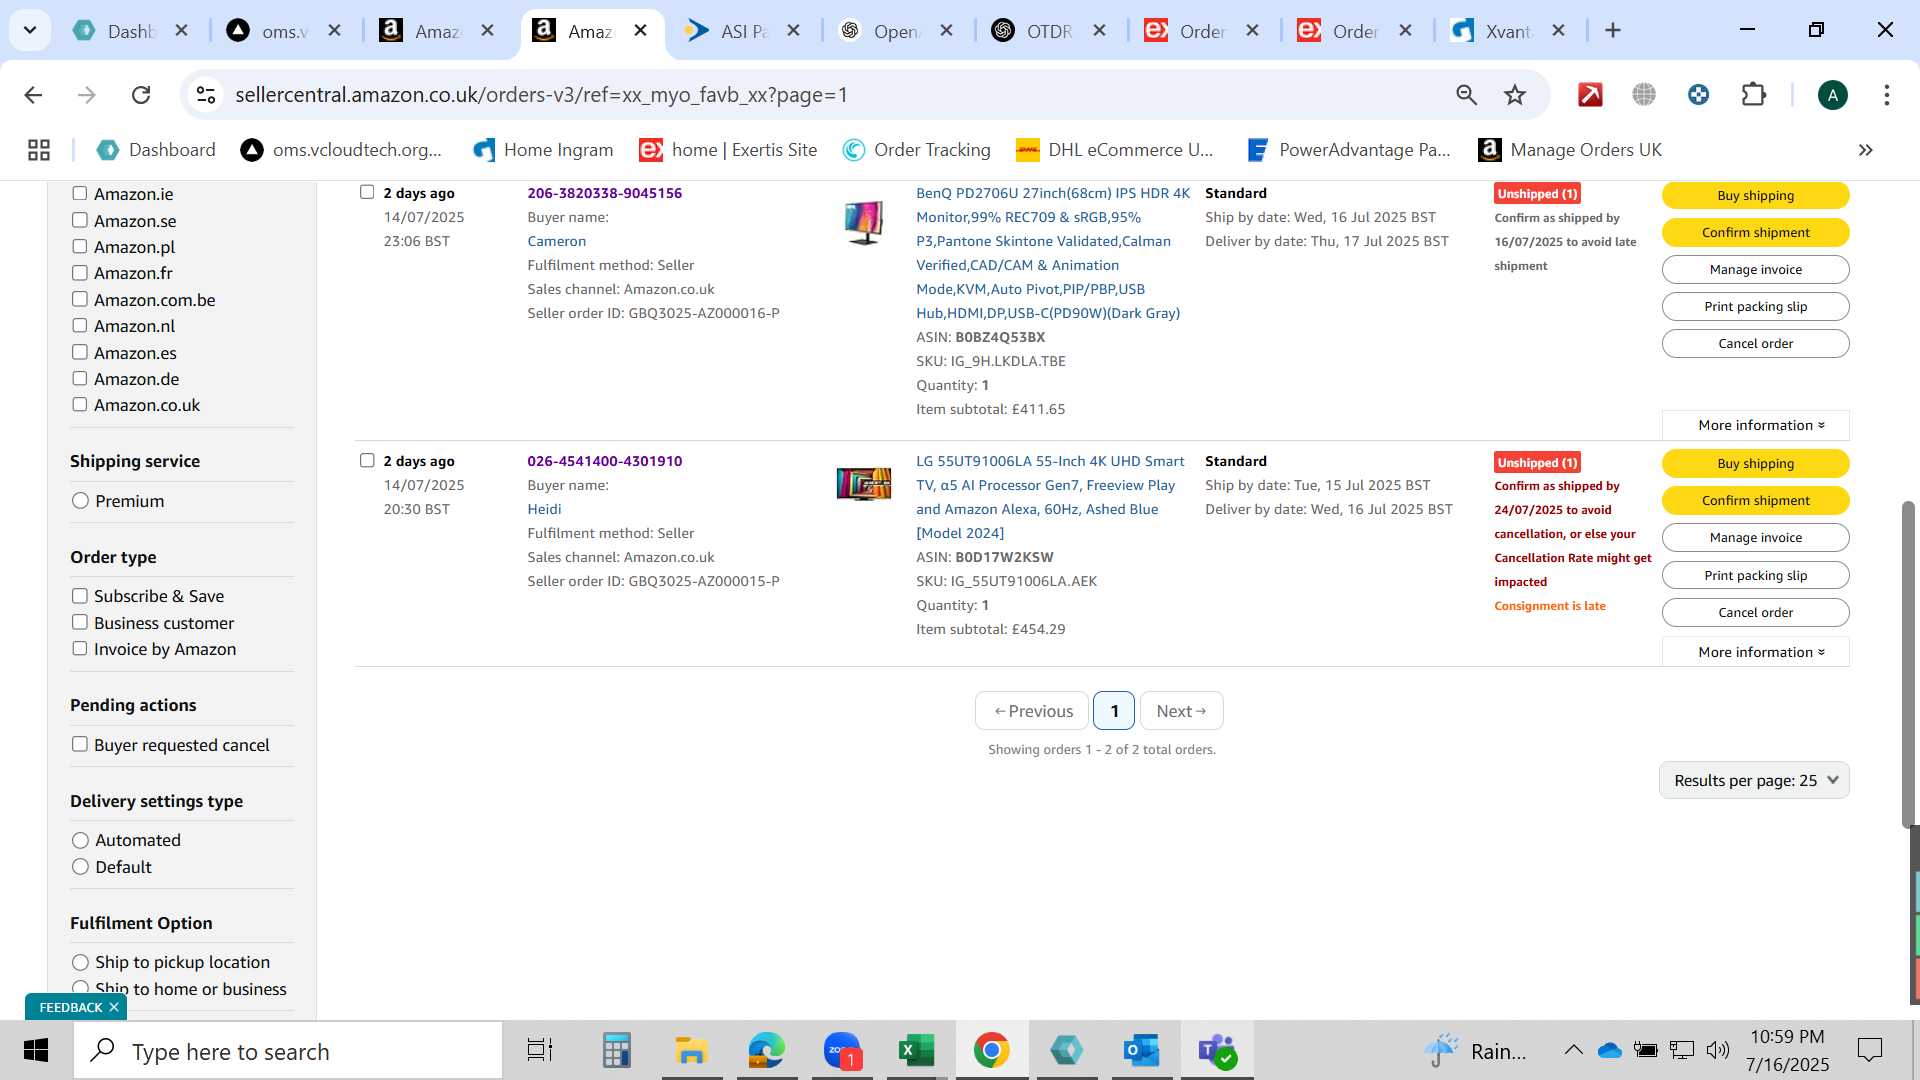Select the Premium shipping service radio

[x=81, y=501]
